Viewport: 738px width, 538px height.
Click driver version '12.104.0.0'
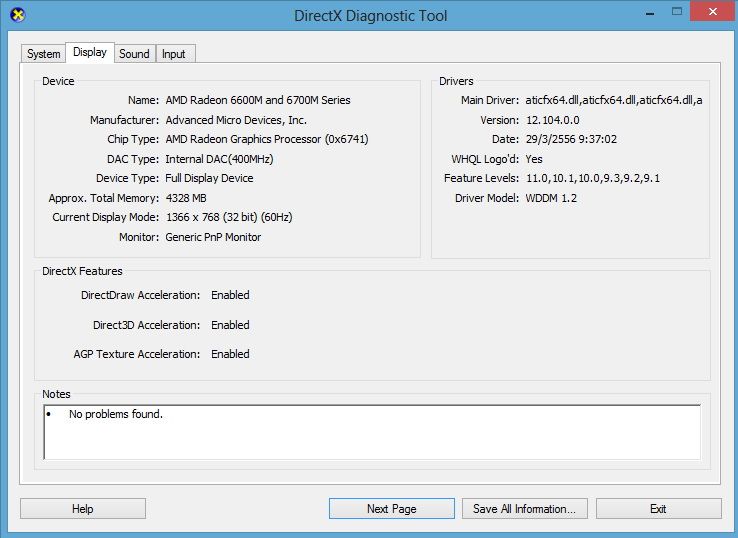click(553, 120)
